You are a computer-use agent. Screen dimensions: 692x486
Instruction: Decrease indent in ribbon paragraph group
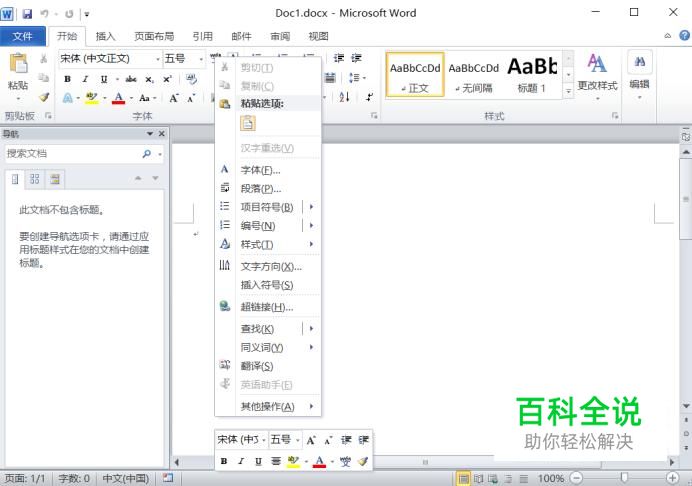[x=339, y=58]
